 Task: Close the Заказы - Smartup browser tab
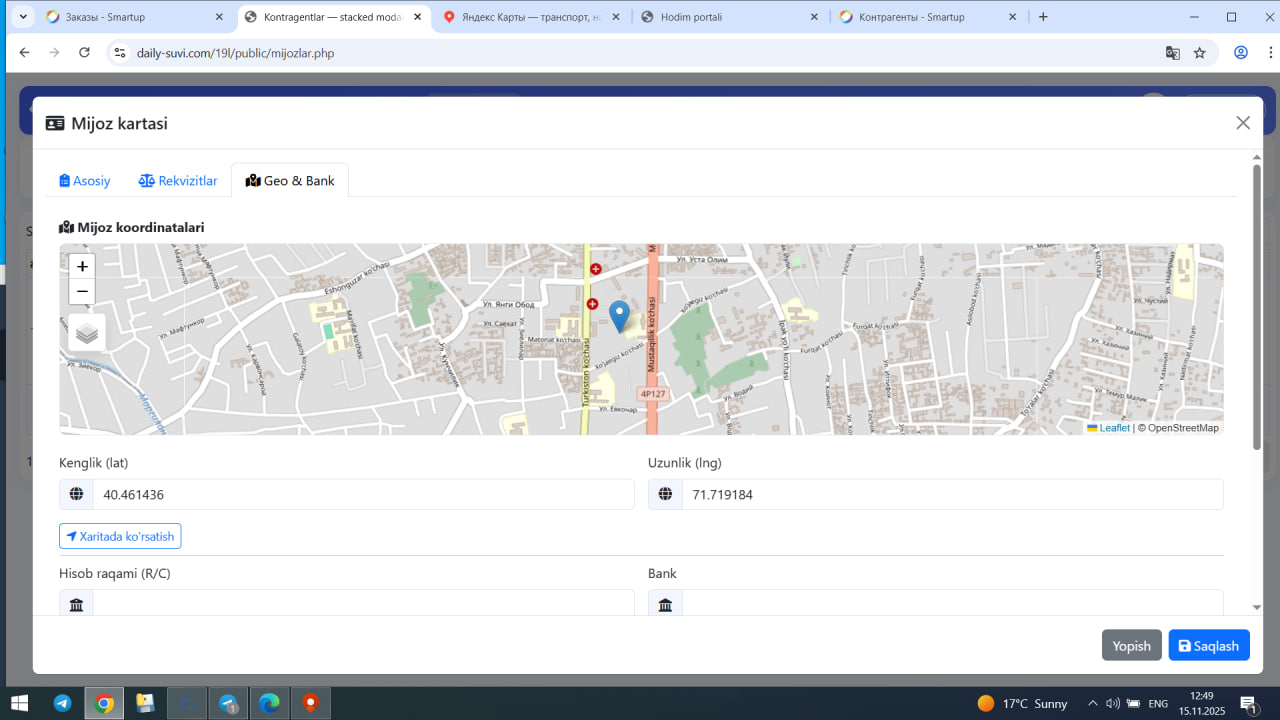point(219,17)
